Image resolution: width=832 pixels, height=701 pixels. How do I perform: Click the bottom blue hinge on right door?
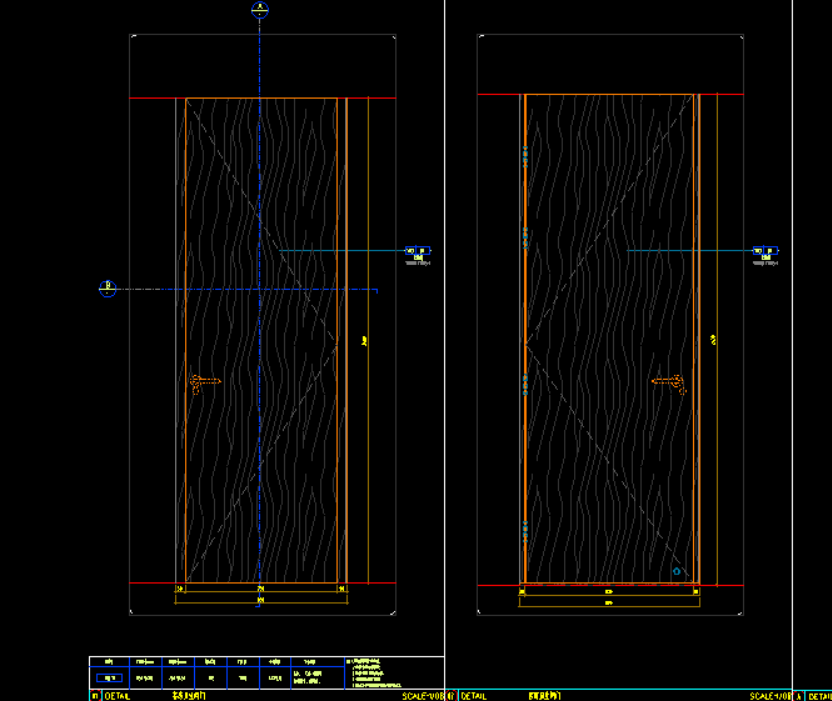525,530
